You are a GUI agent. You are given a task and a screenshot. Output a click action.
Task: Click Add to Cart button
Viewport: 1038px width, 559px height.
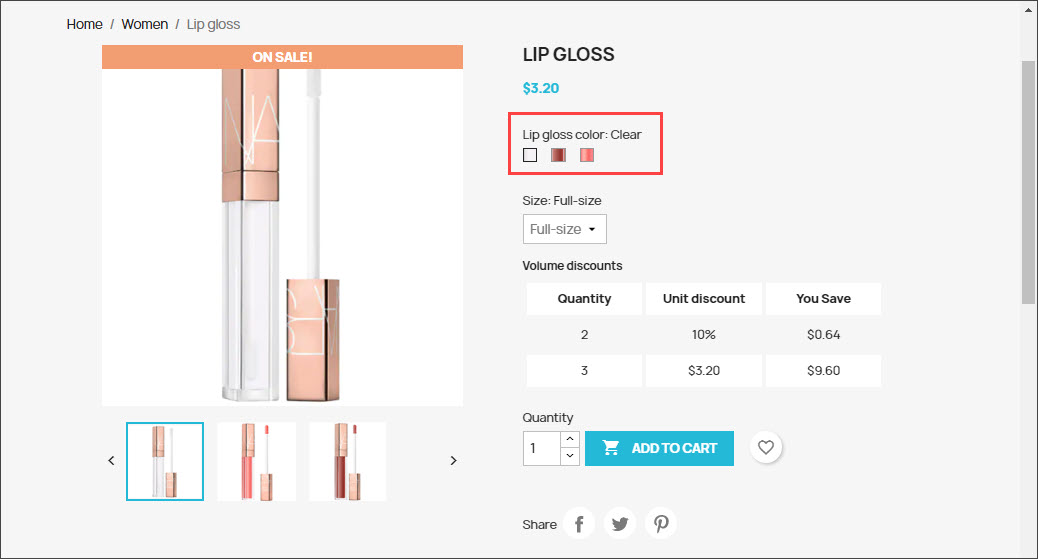click(659, 448)
